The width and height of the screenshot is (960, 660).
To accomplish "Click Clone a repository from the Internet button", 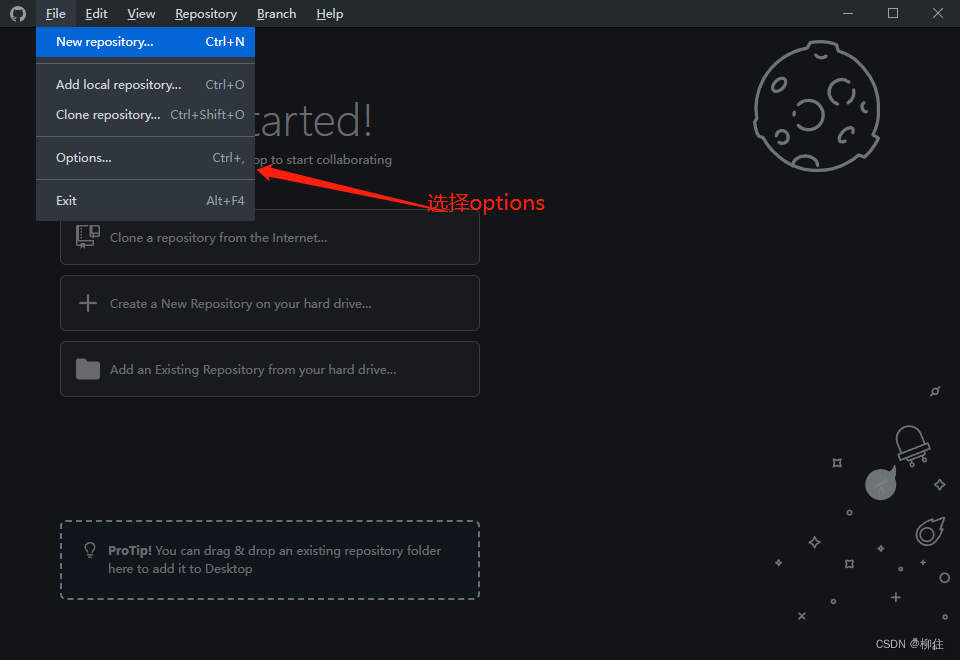I will [x=270, y=238].
